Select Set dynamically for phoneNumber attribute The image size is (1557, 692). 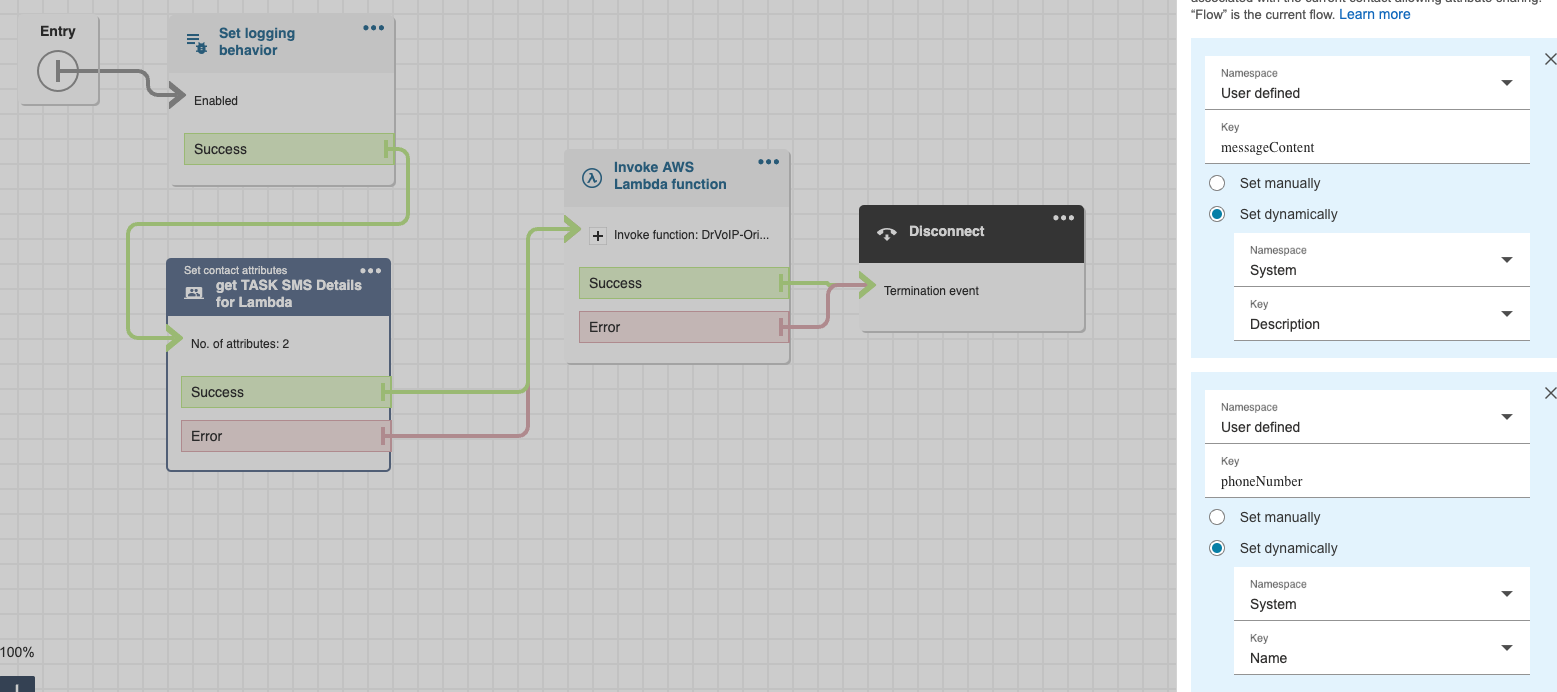1217,548
